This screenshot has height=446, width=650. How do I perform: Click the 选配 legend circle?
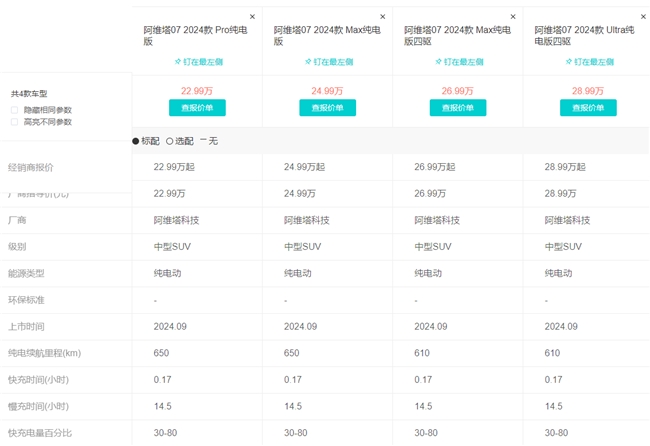pyautogui.click(x=169, y=141)
